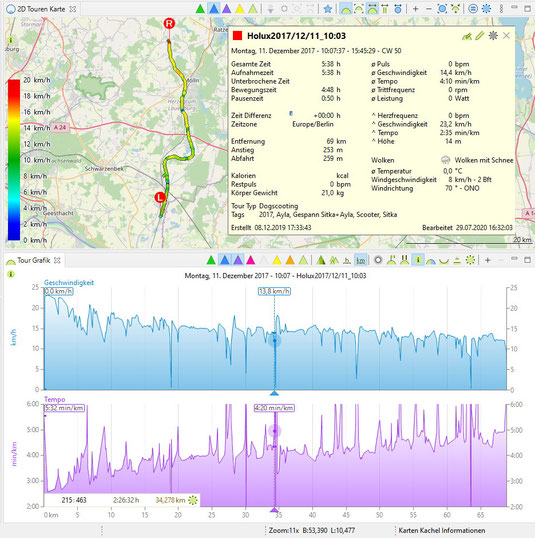
Task: Click small h axis icon in chart toolbar
Action: point(347,261)
